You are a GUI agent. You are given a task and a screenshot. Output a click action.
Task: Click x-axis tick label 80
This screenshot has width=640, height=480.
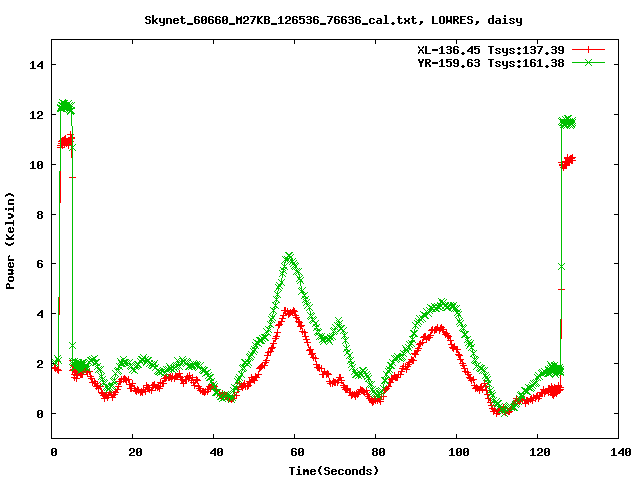point(378,452)
